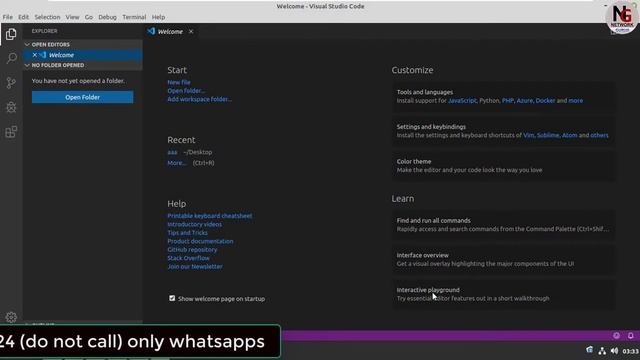Toggle Show welcome page on startup
This screenshot has width=640, height=360.
tap(172, 298)
